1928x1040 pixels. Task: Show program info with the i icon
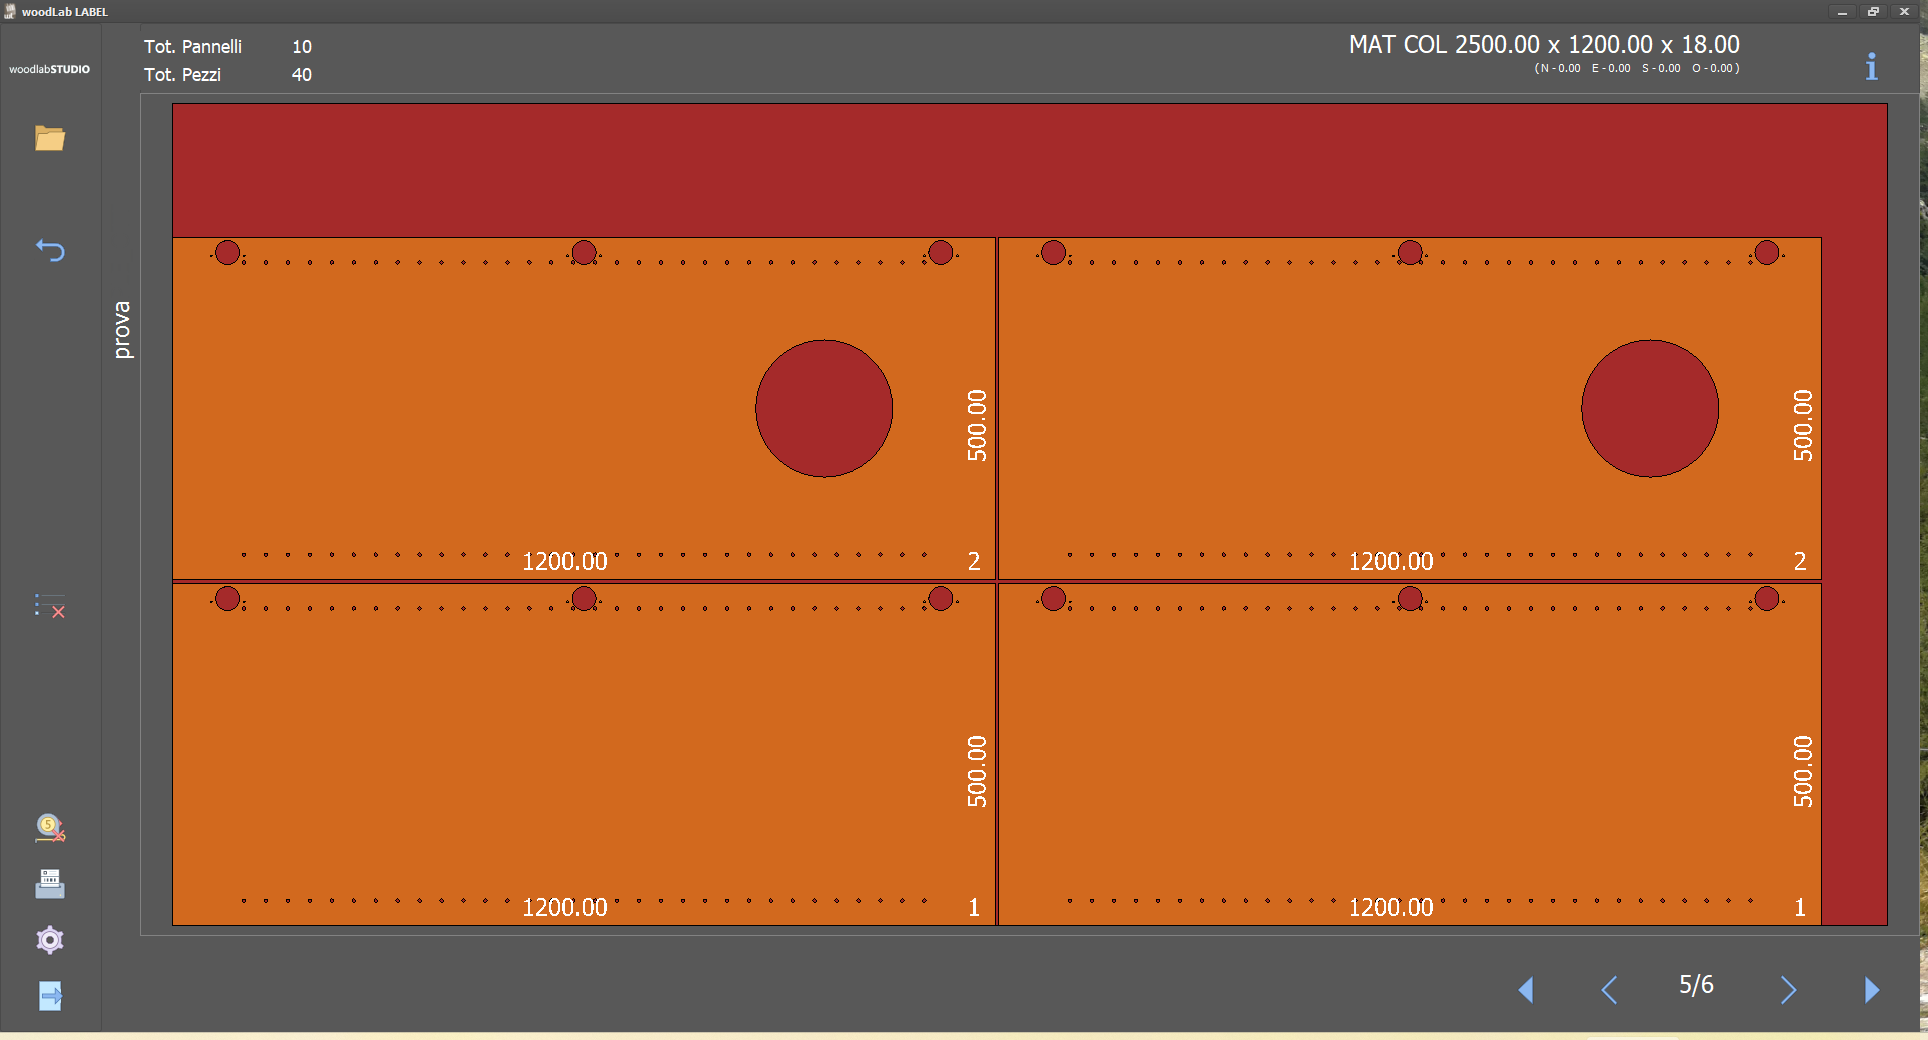(1871, 66)
